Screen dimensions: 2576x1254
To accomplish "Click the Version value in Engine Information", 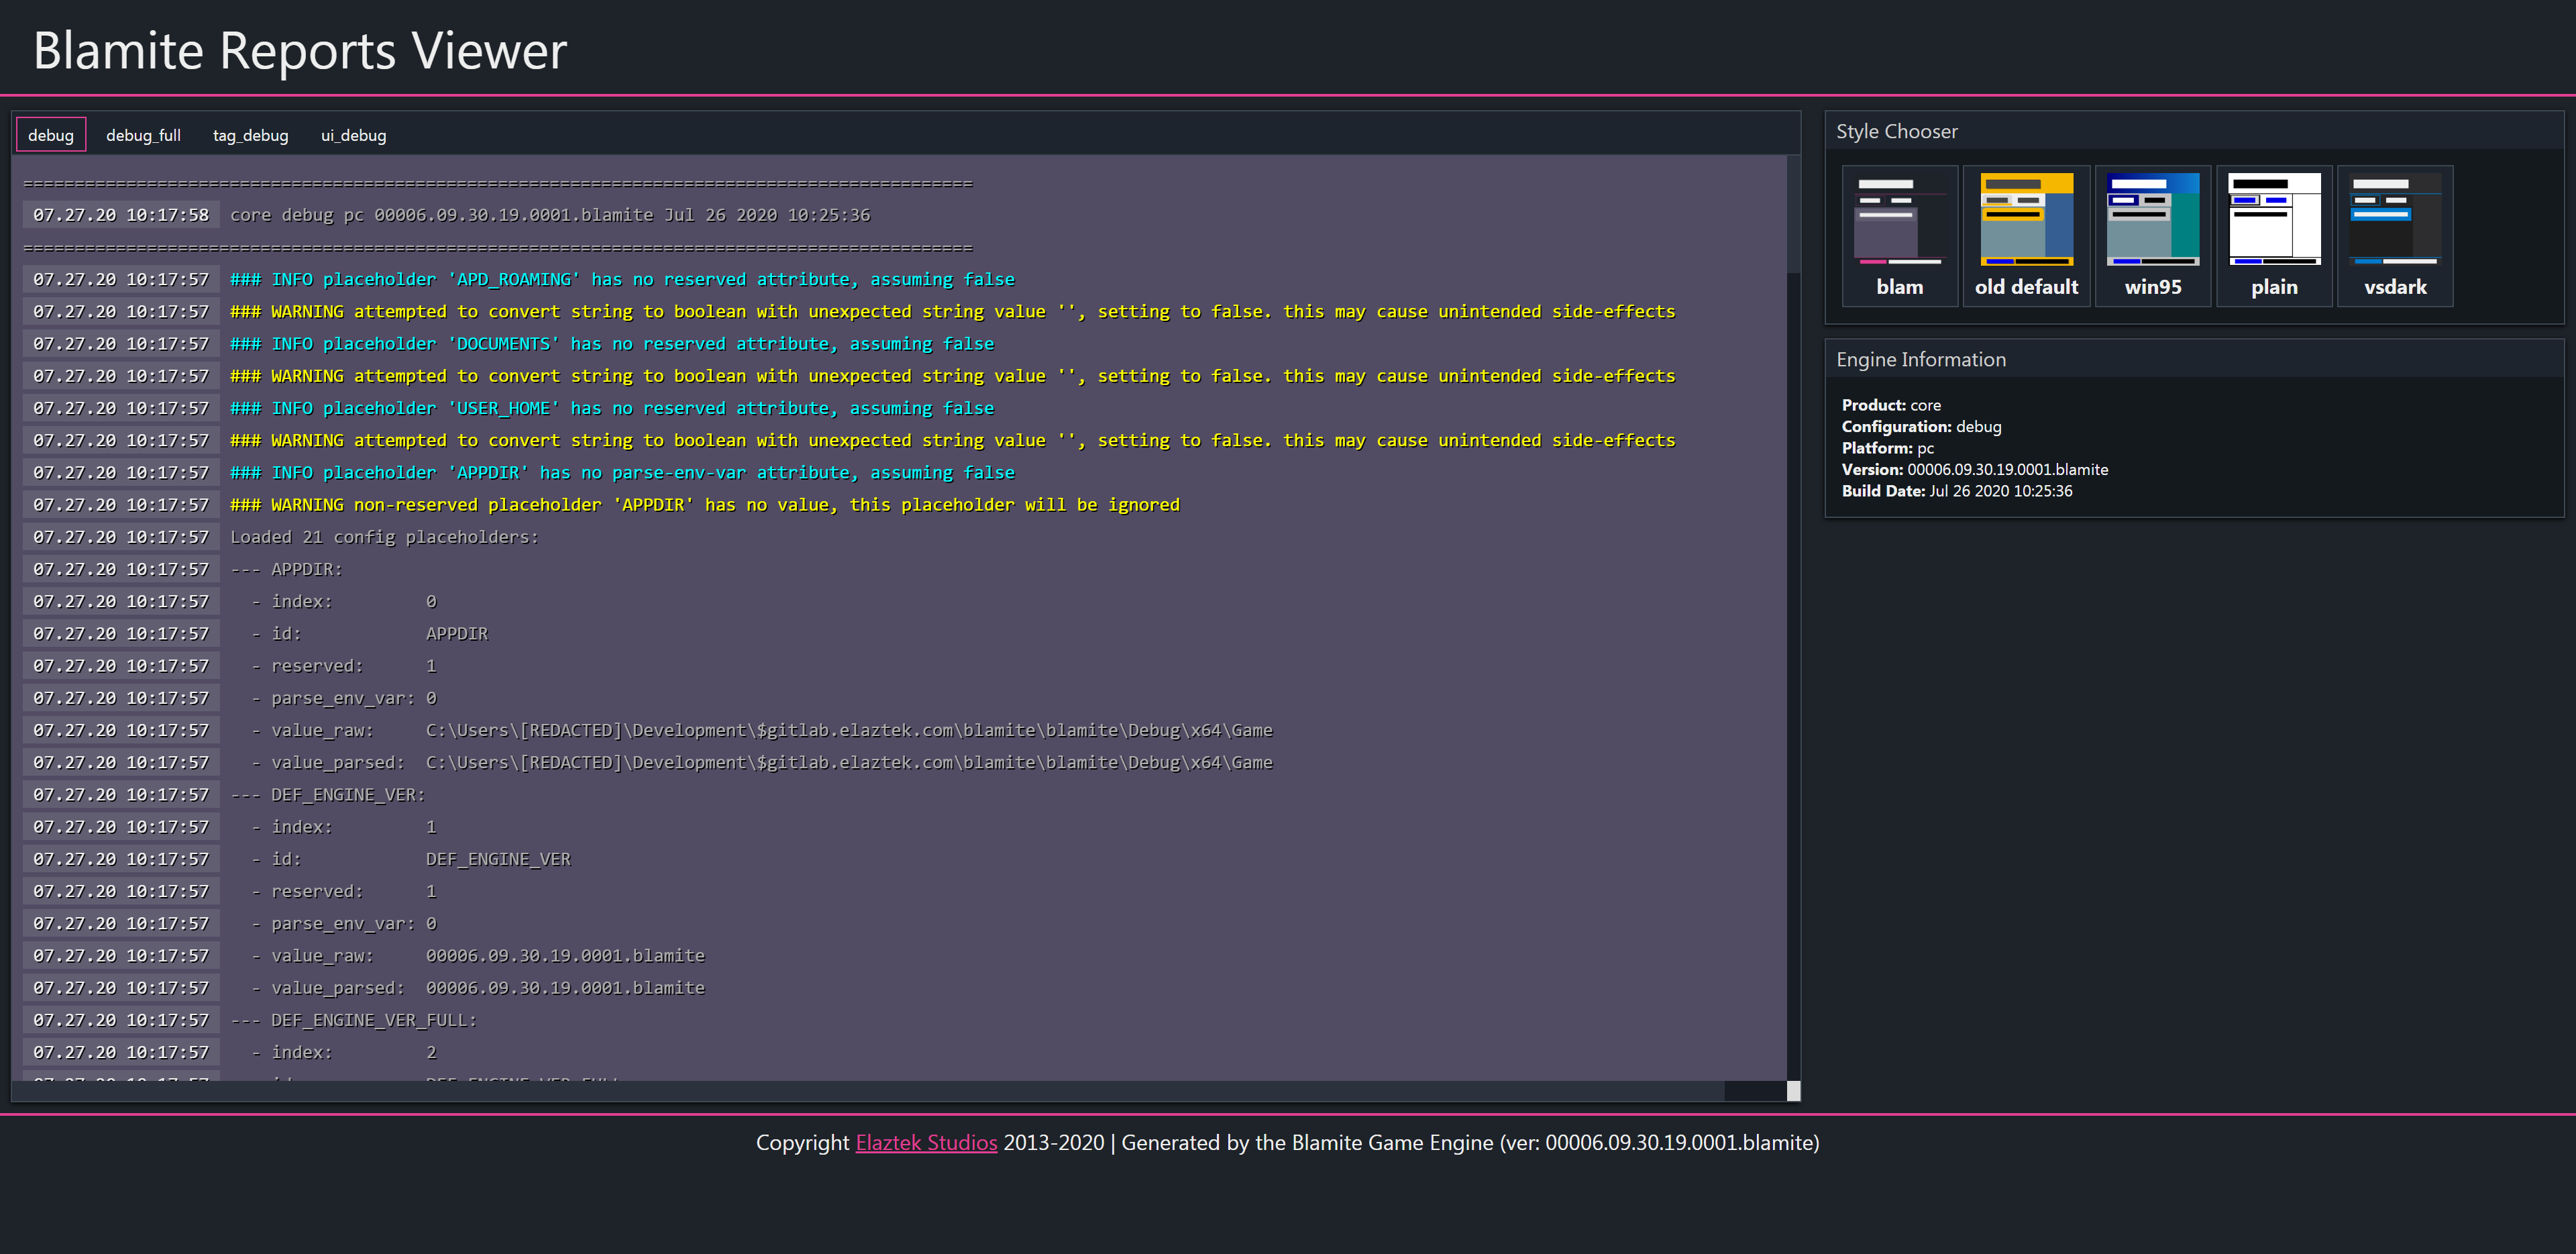I will tap(2007, 469).
